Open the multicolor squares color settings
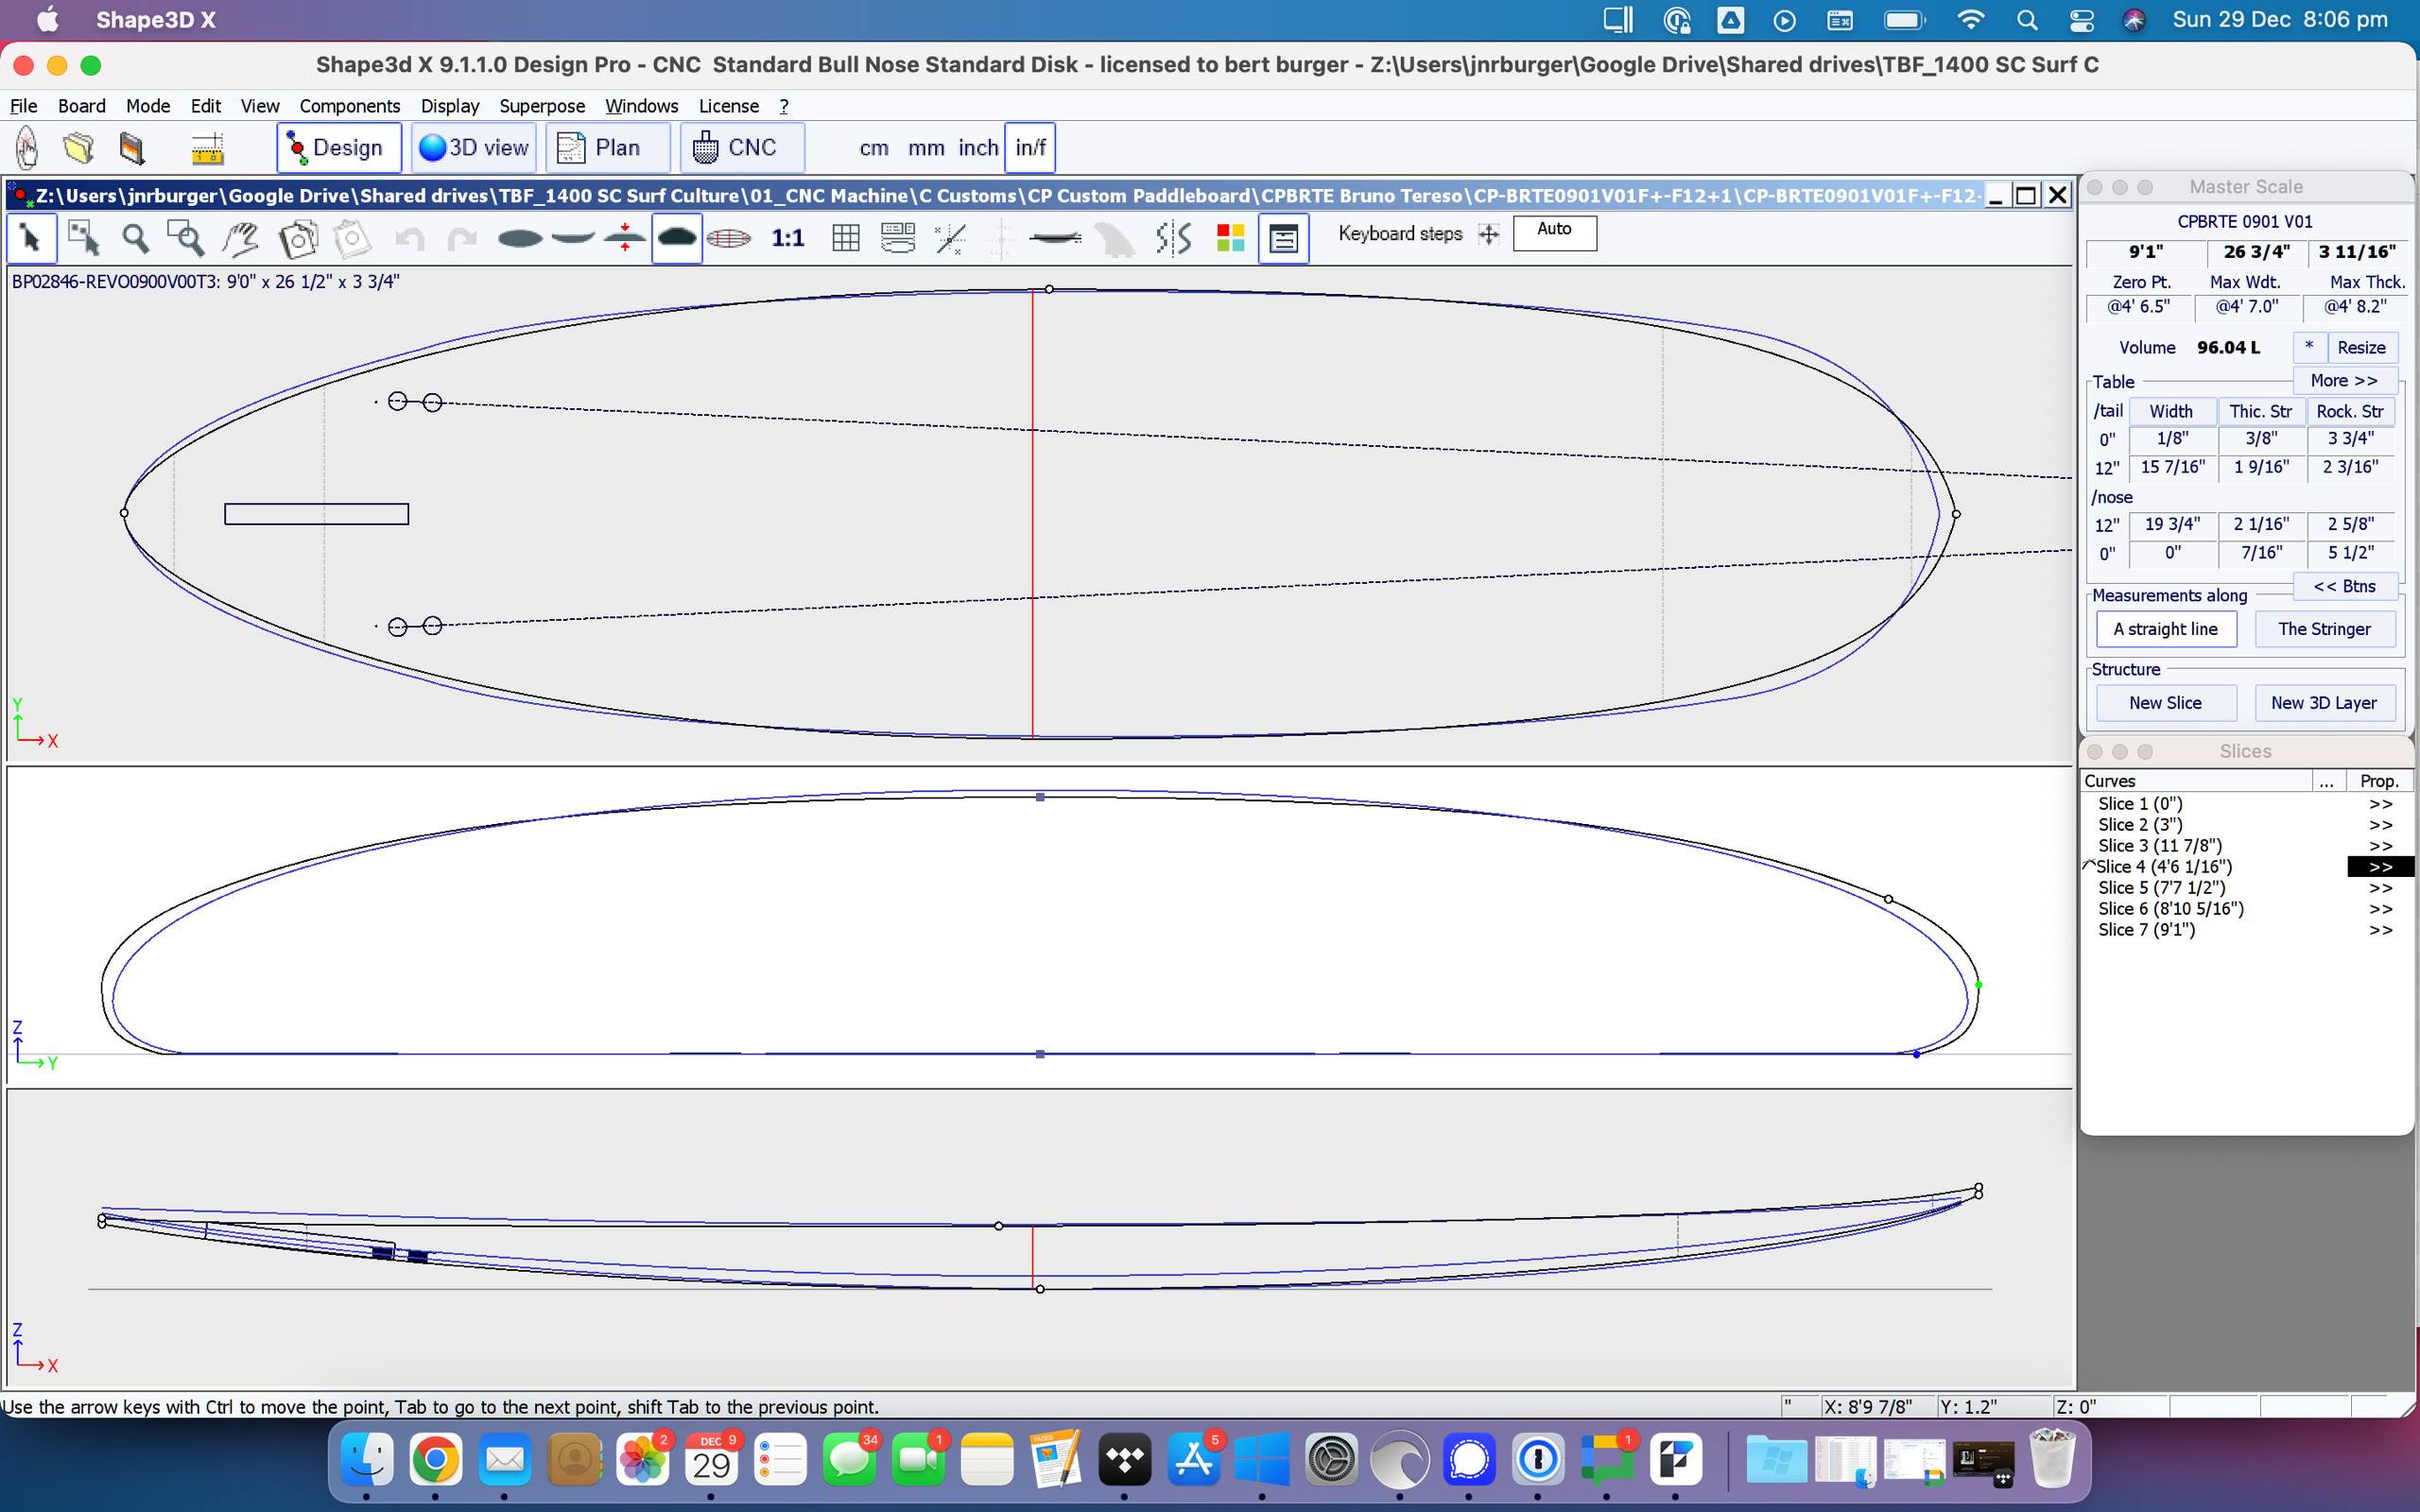 point(1229,239)
